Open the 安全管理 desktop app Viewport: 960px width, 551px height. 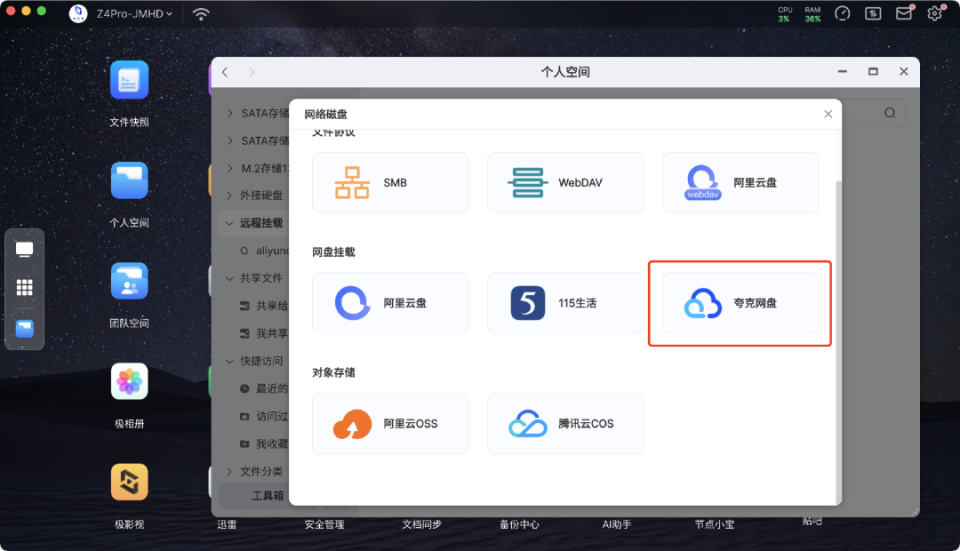(x=324, y=524)
